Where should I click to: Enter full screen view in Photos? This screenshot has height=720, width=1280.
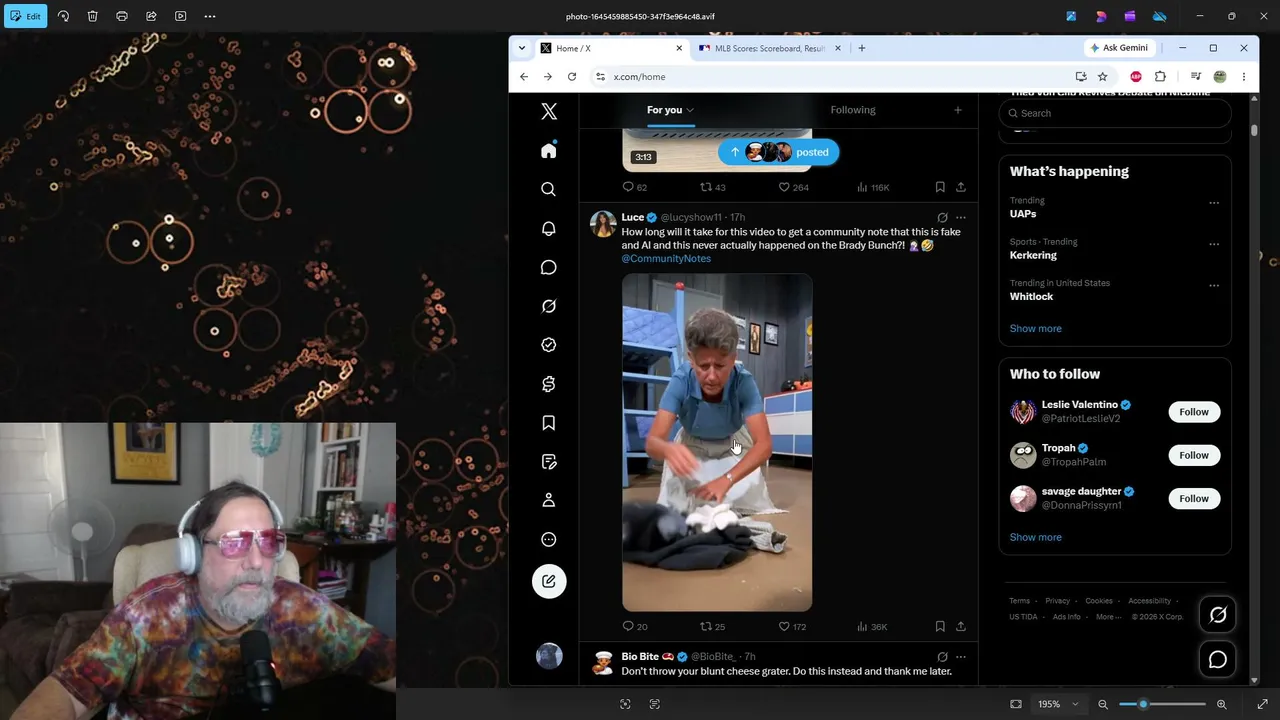(1262, 704)
